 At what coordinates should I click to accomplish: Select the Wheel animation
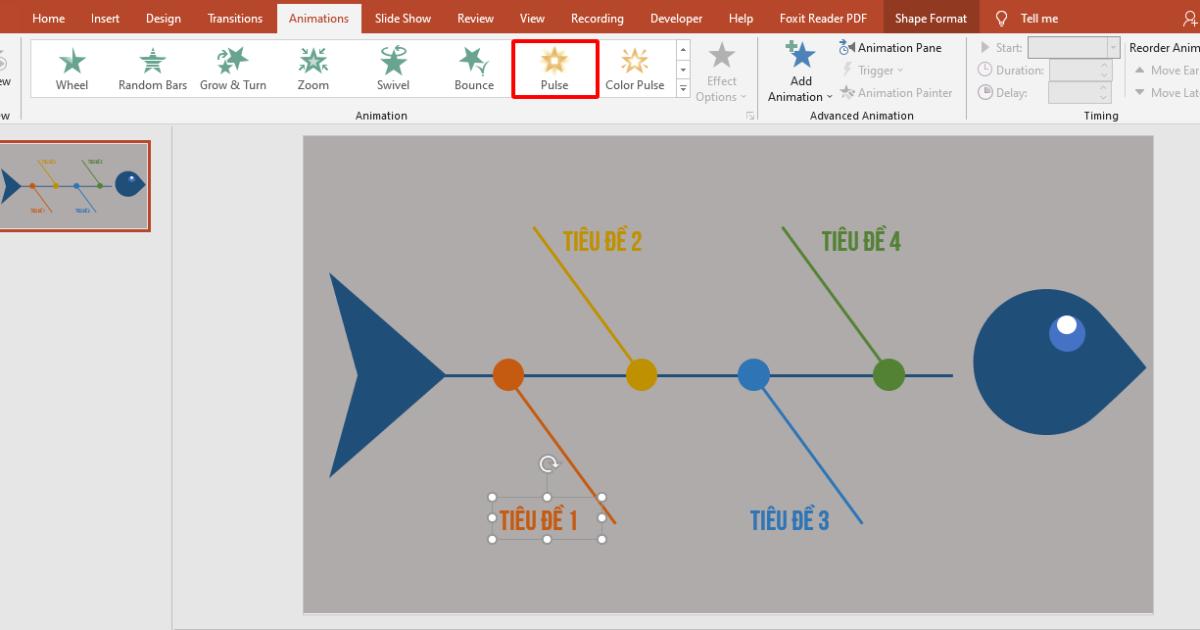(x=71, y=67)
